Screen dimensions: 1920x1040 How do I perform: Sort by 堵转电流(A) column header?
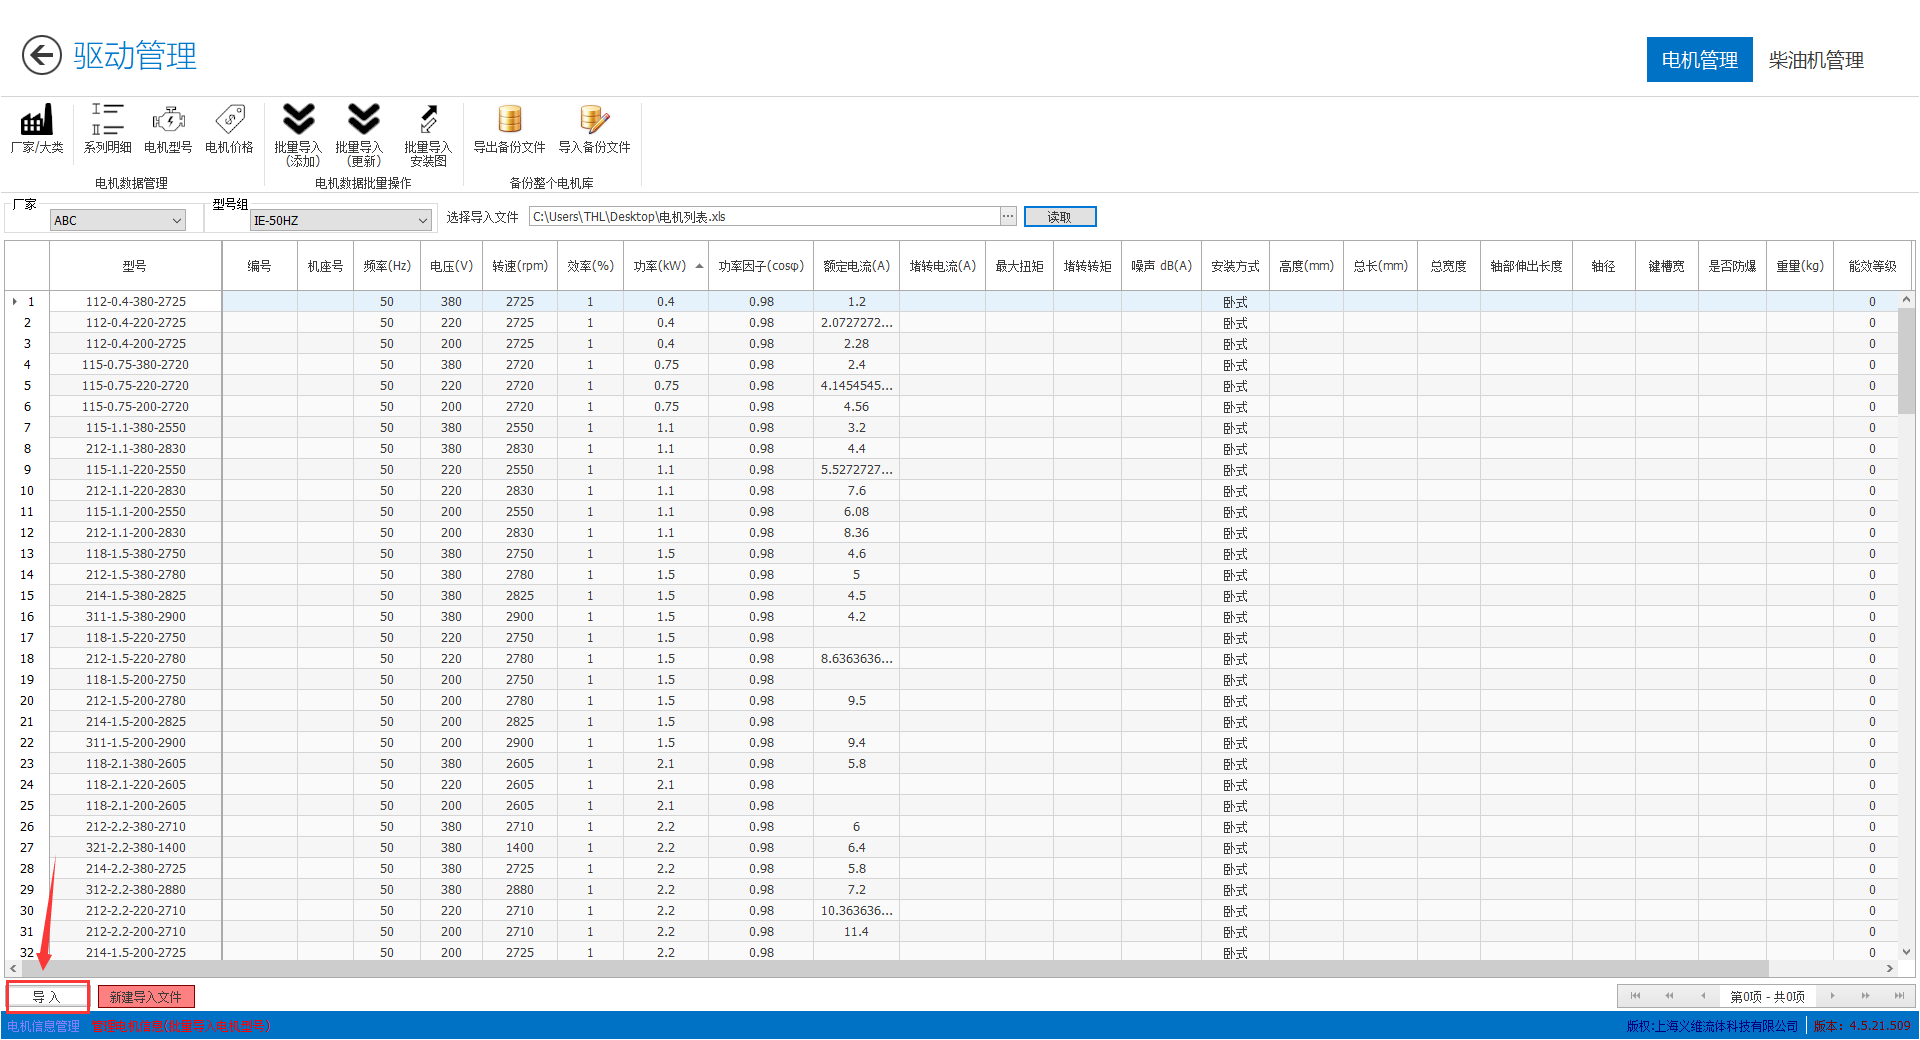pyautogui.click(x=942, y=266)
